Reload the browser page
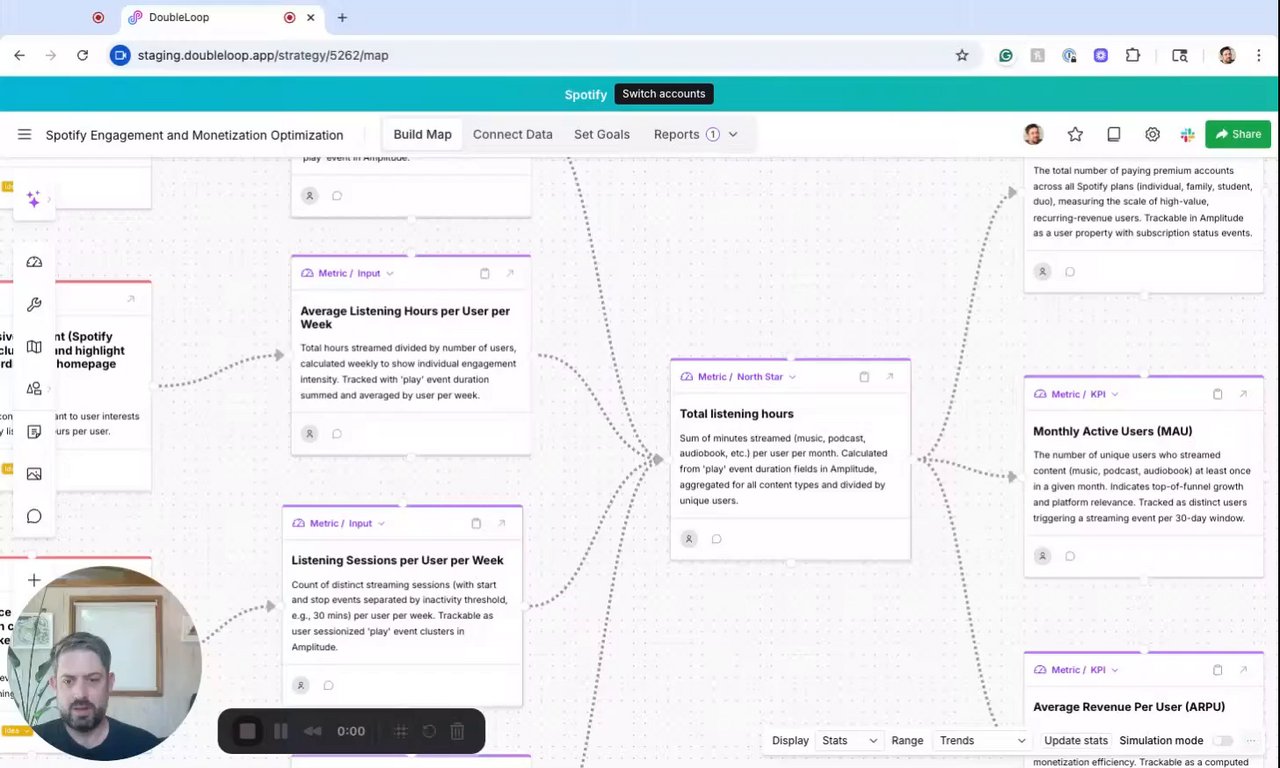This screenshot has height=768, width=1280. 82,55
